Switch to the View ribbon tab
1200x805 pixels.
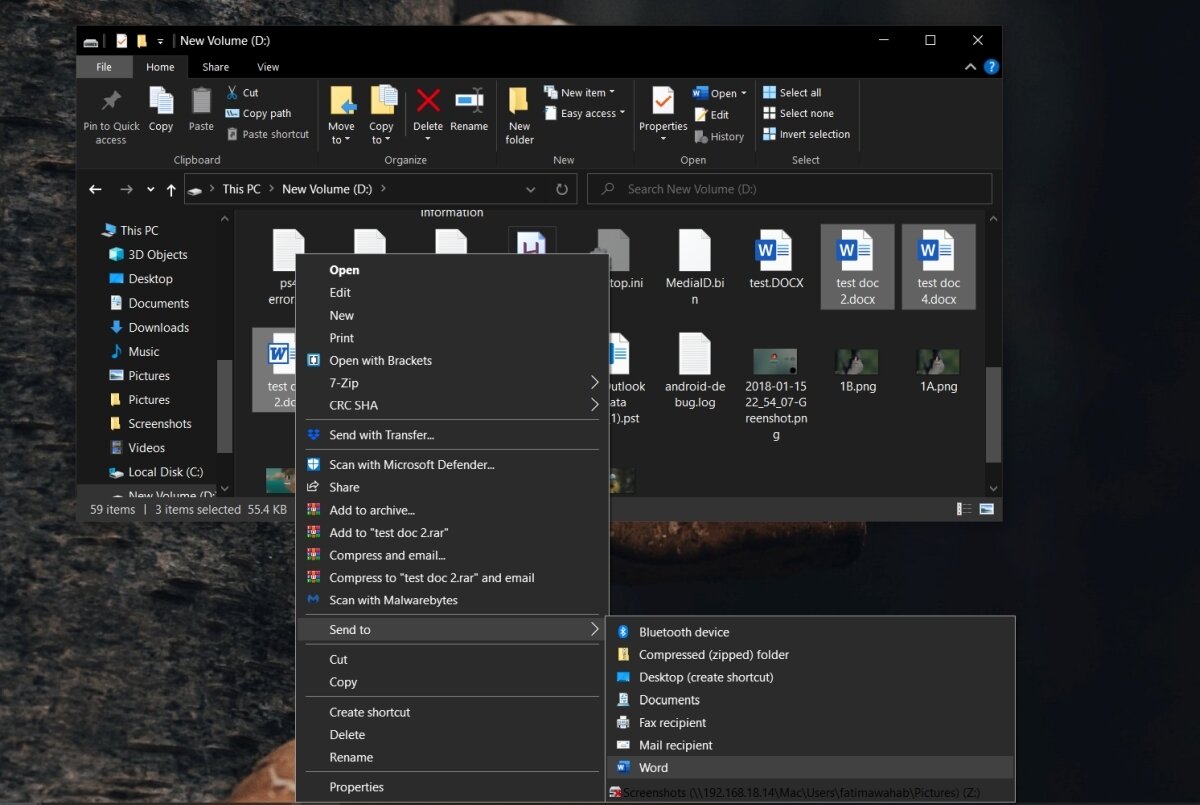tap(267, 66)
